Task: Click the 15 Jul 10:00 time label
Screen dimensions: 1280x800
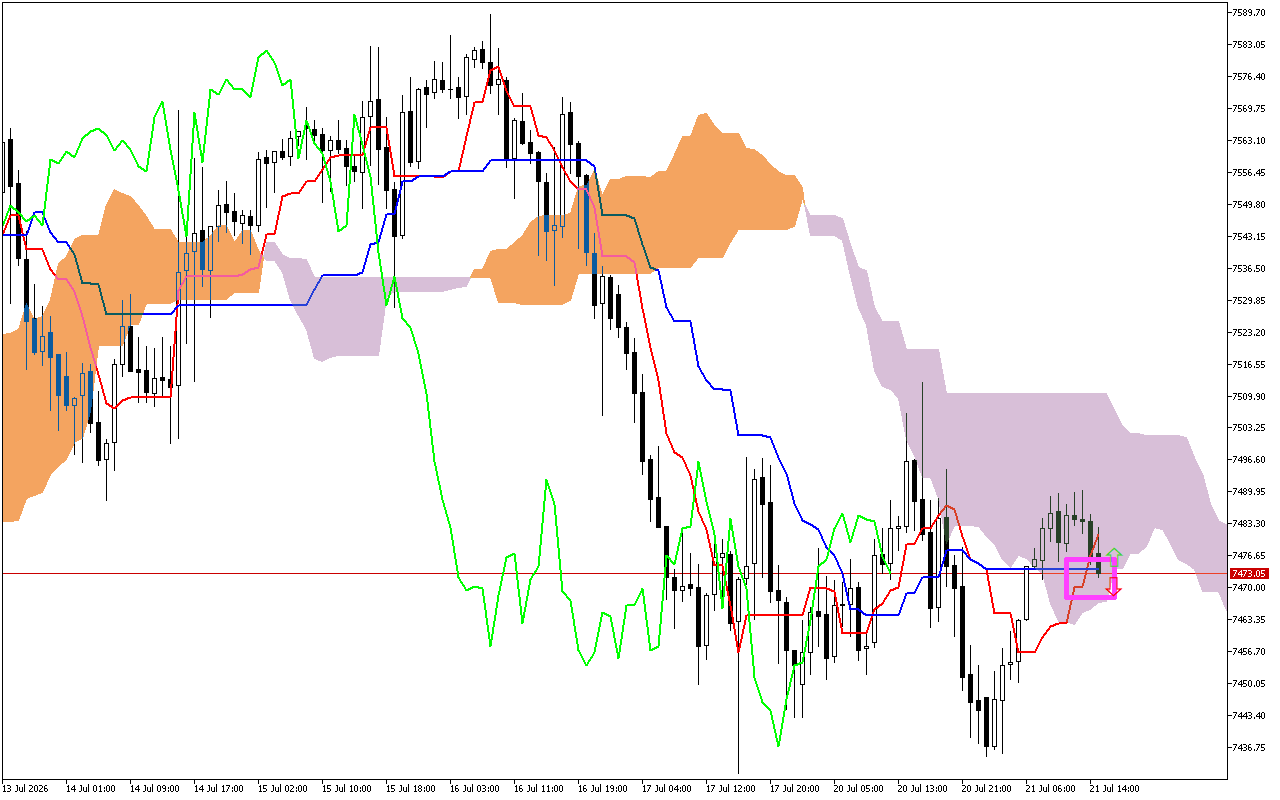Action: pos(347,789)
